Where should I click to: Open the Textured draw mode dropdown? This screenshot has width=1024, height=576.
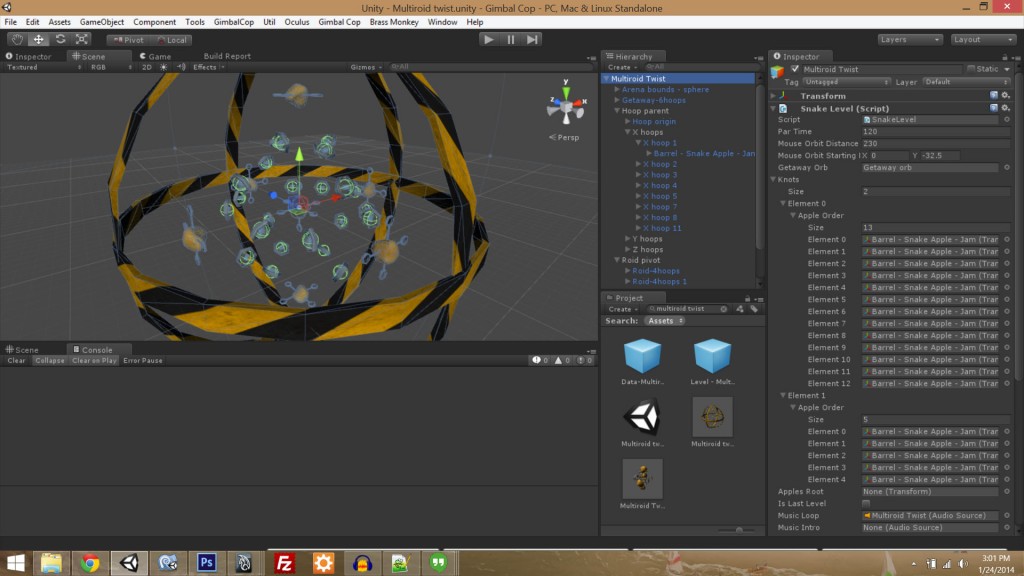pyautogui.click(x=44, y=67)
